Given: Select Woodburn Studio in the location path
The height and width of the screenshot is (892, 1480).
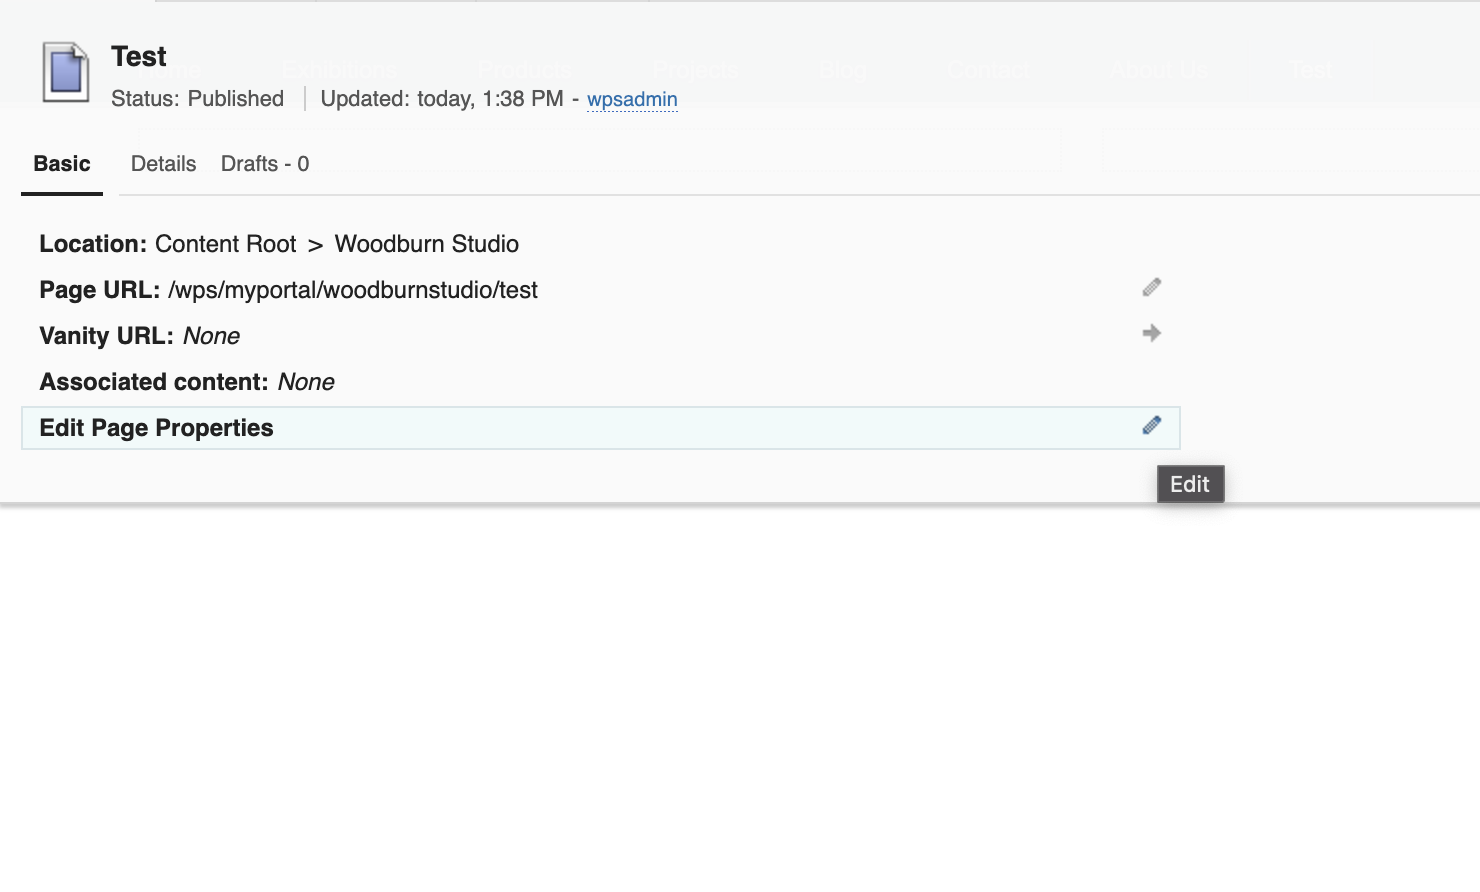Looking at the screenshot, I should tap(426, 244).
